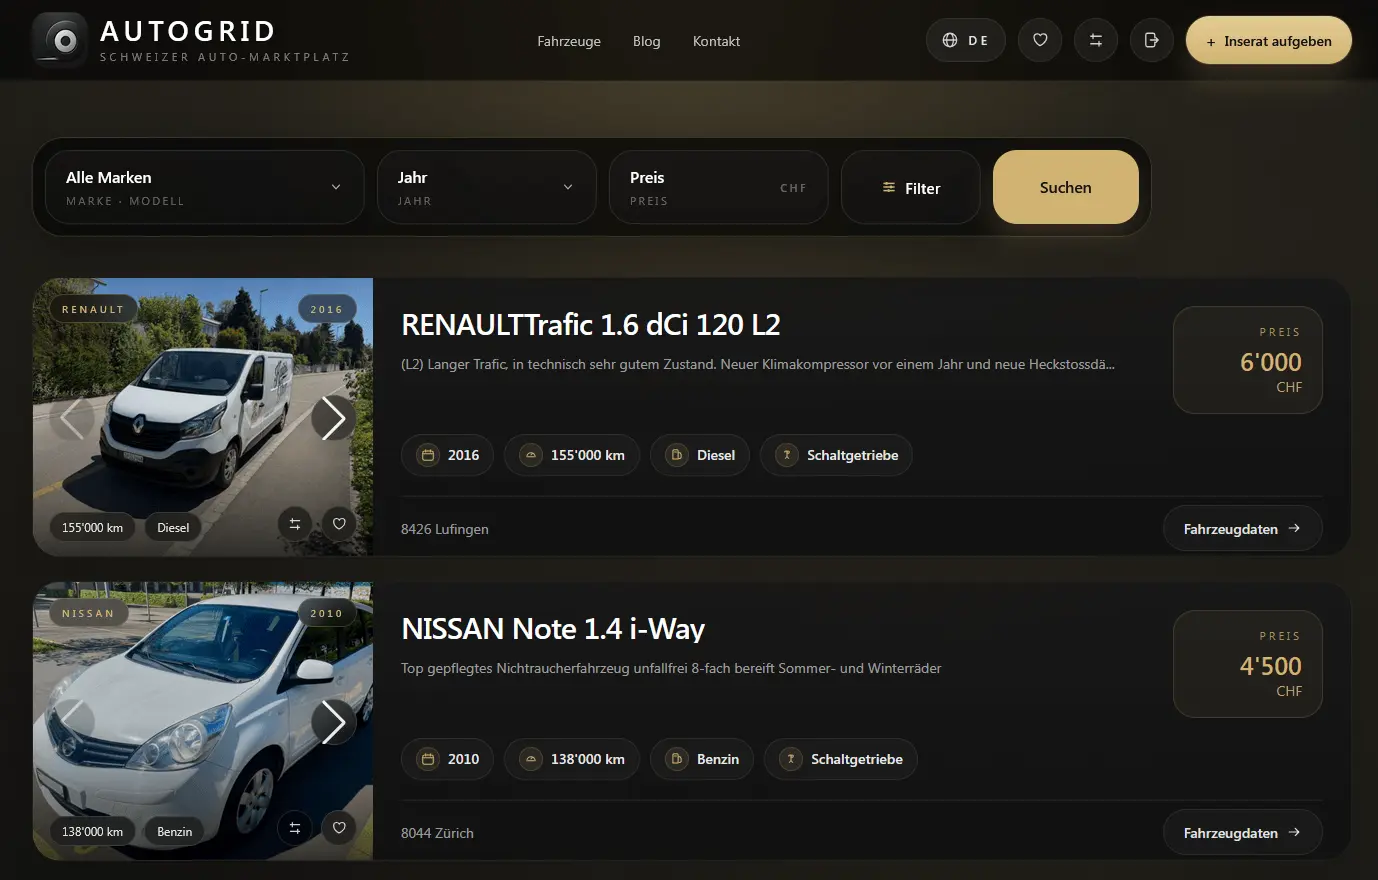Click the Diesel badge on photo

coord(173,527)
